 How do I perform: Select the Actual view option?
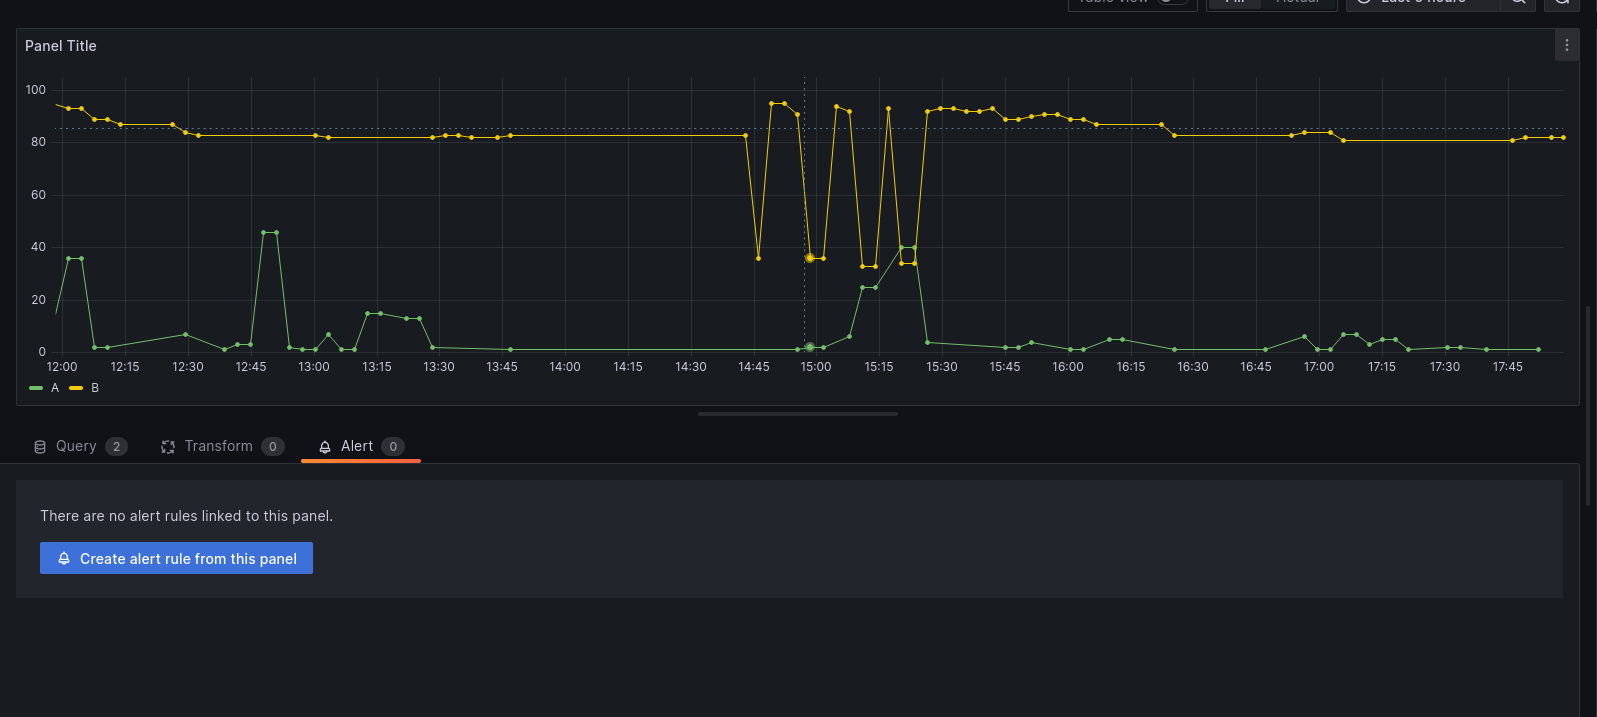1298,3
